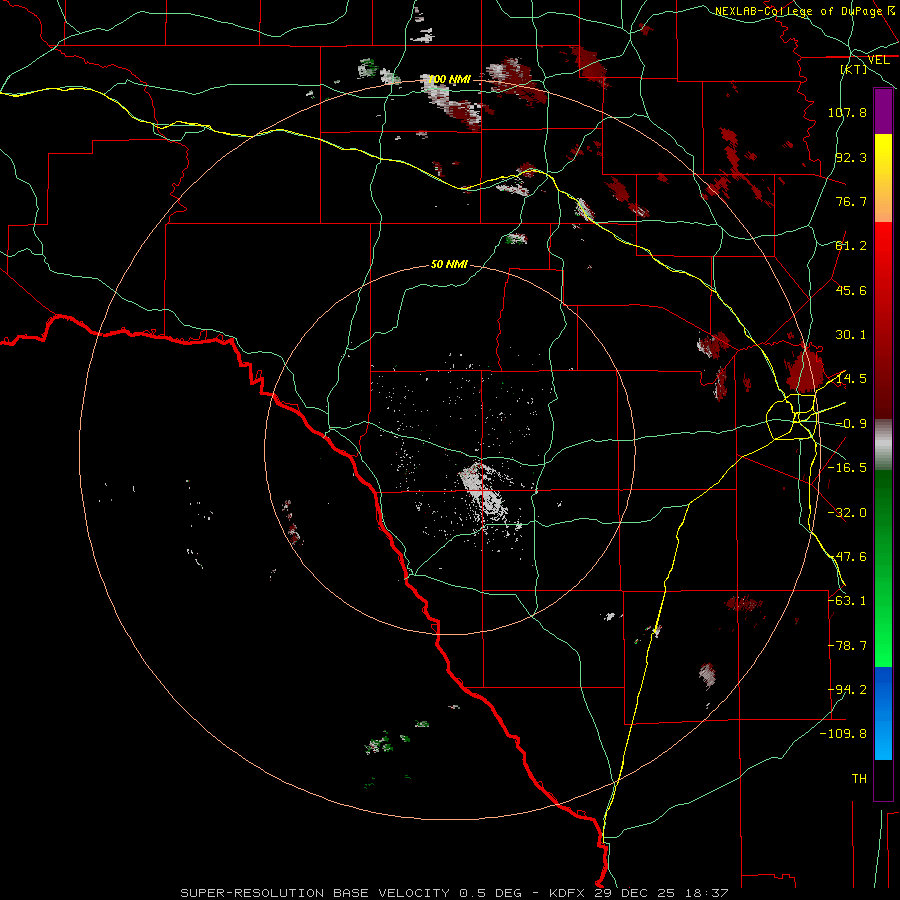Pick the green segment of color bar
Screen dimensions: 900x900
tap(883, 568)
